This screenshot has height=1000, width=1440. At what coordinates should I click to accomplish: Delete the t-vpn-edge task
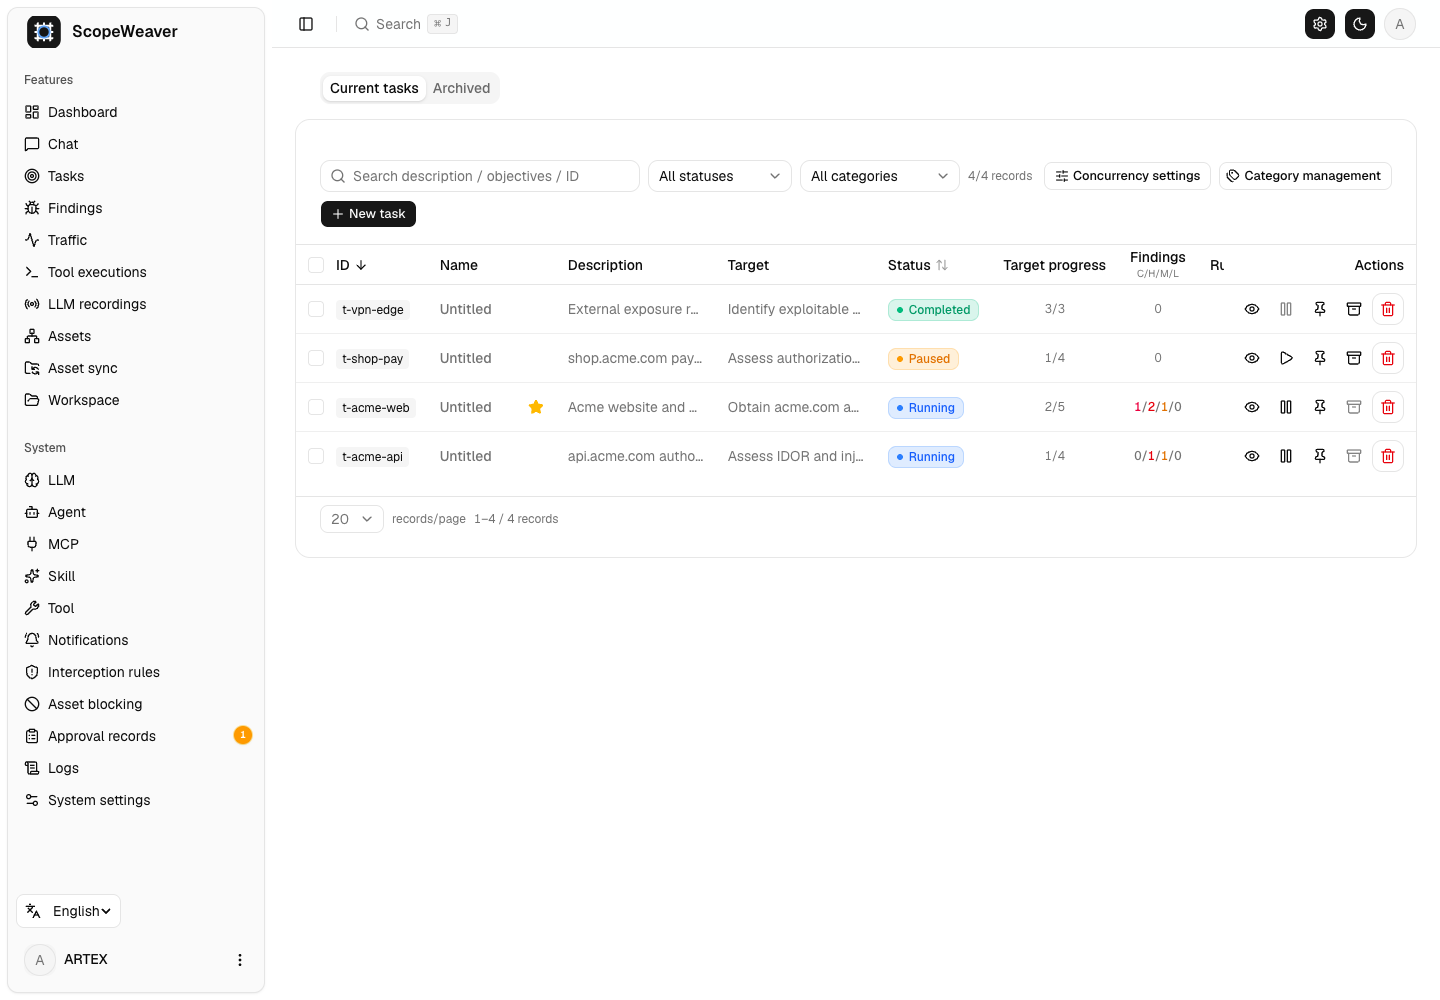[x=1388, y=309]
